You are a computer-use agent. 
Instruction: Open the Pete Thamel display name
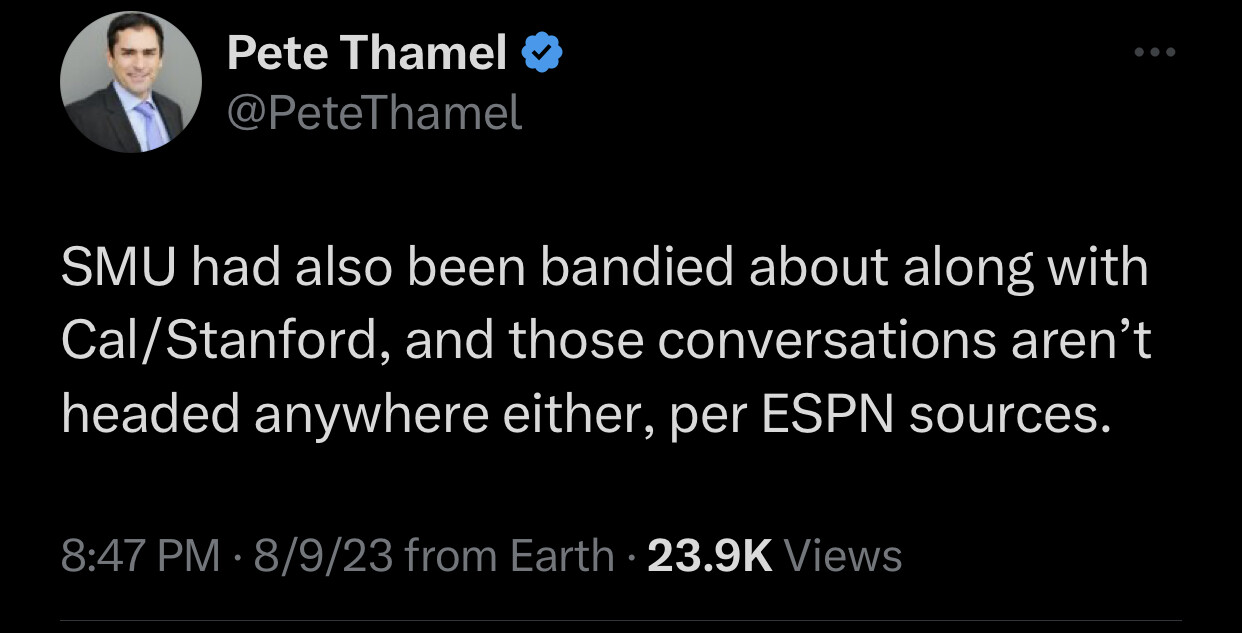[368, 54]
